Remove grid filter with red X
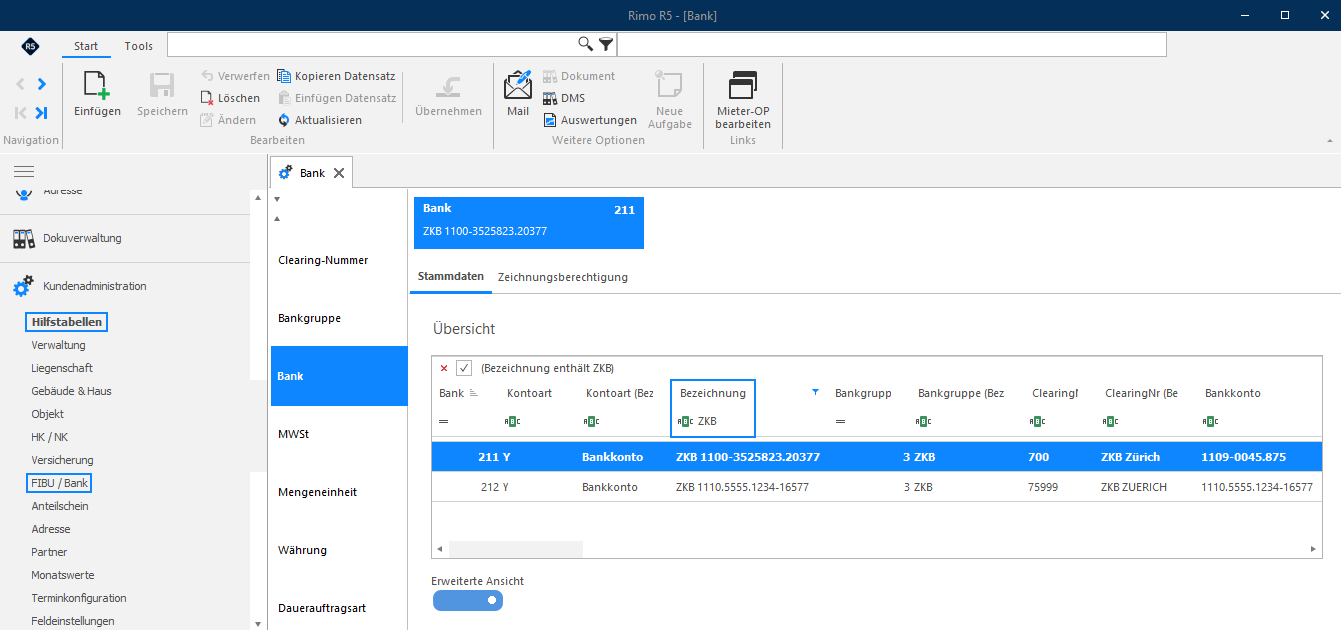The width and height of the screenshot is (1341, 630). [x=444, y=368]
